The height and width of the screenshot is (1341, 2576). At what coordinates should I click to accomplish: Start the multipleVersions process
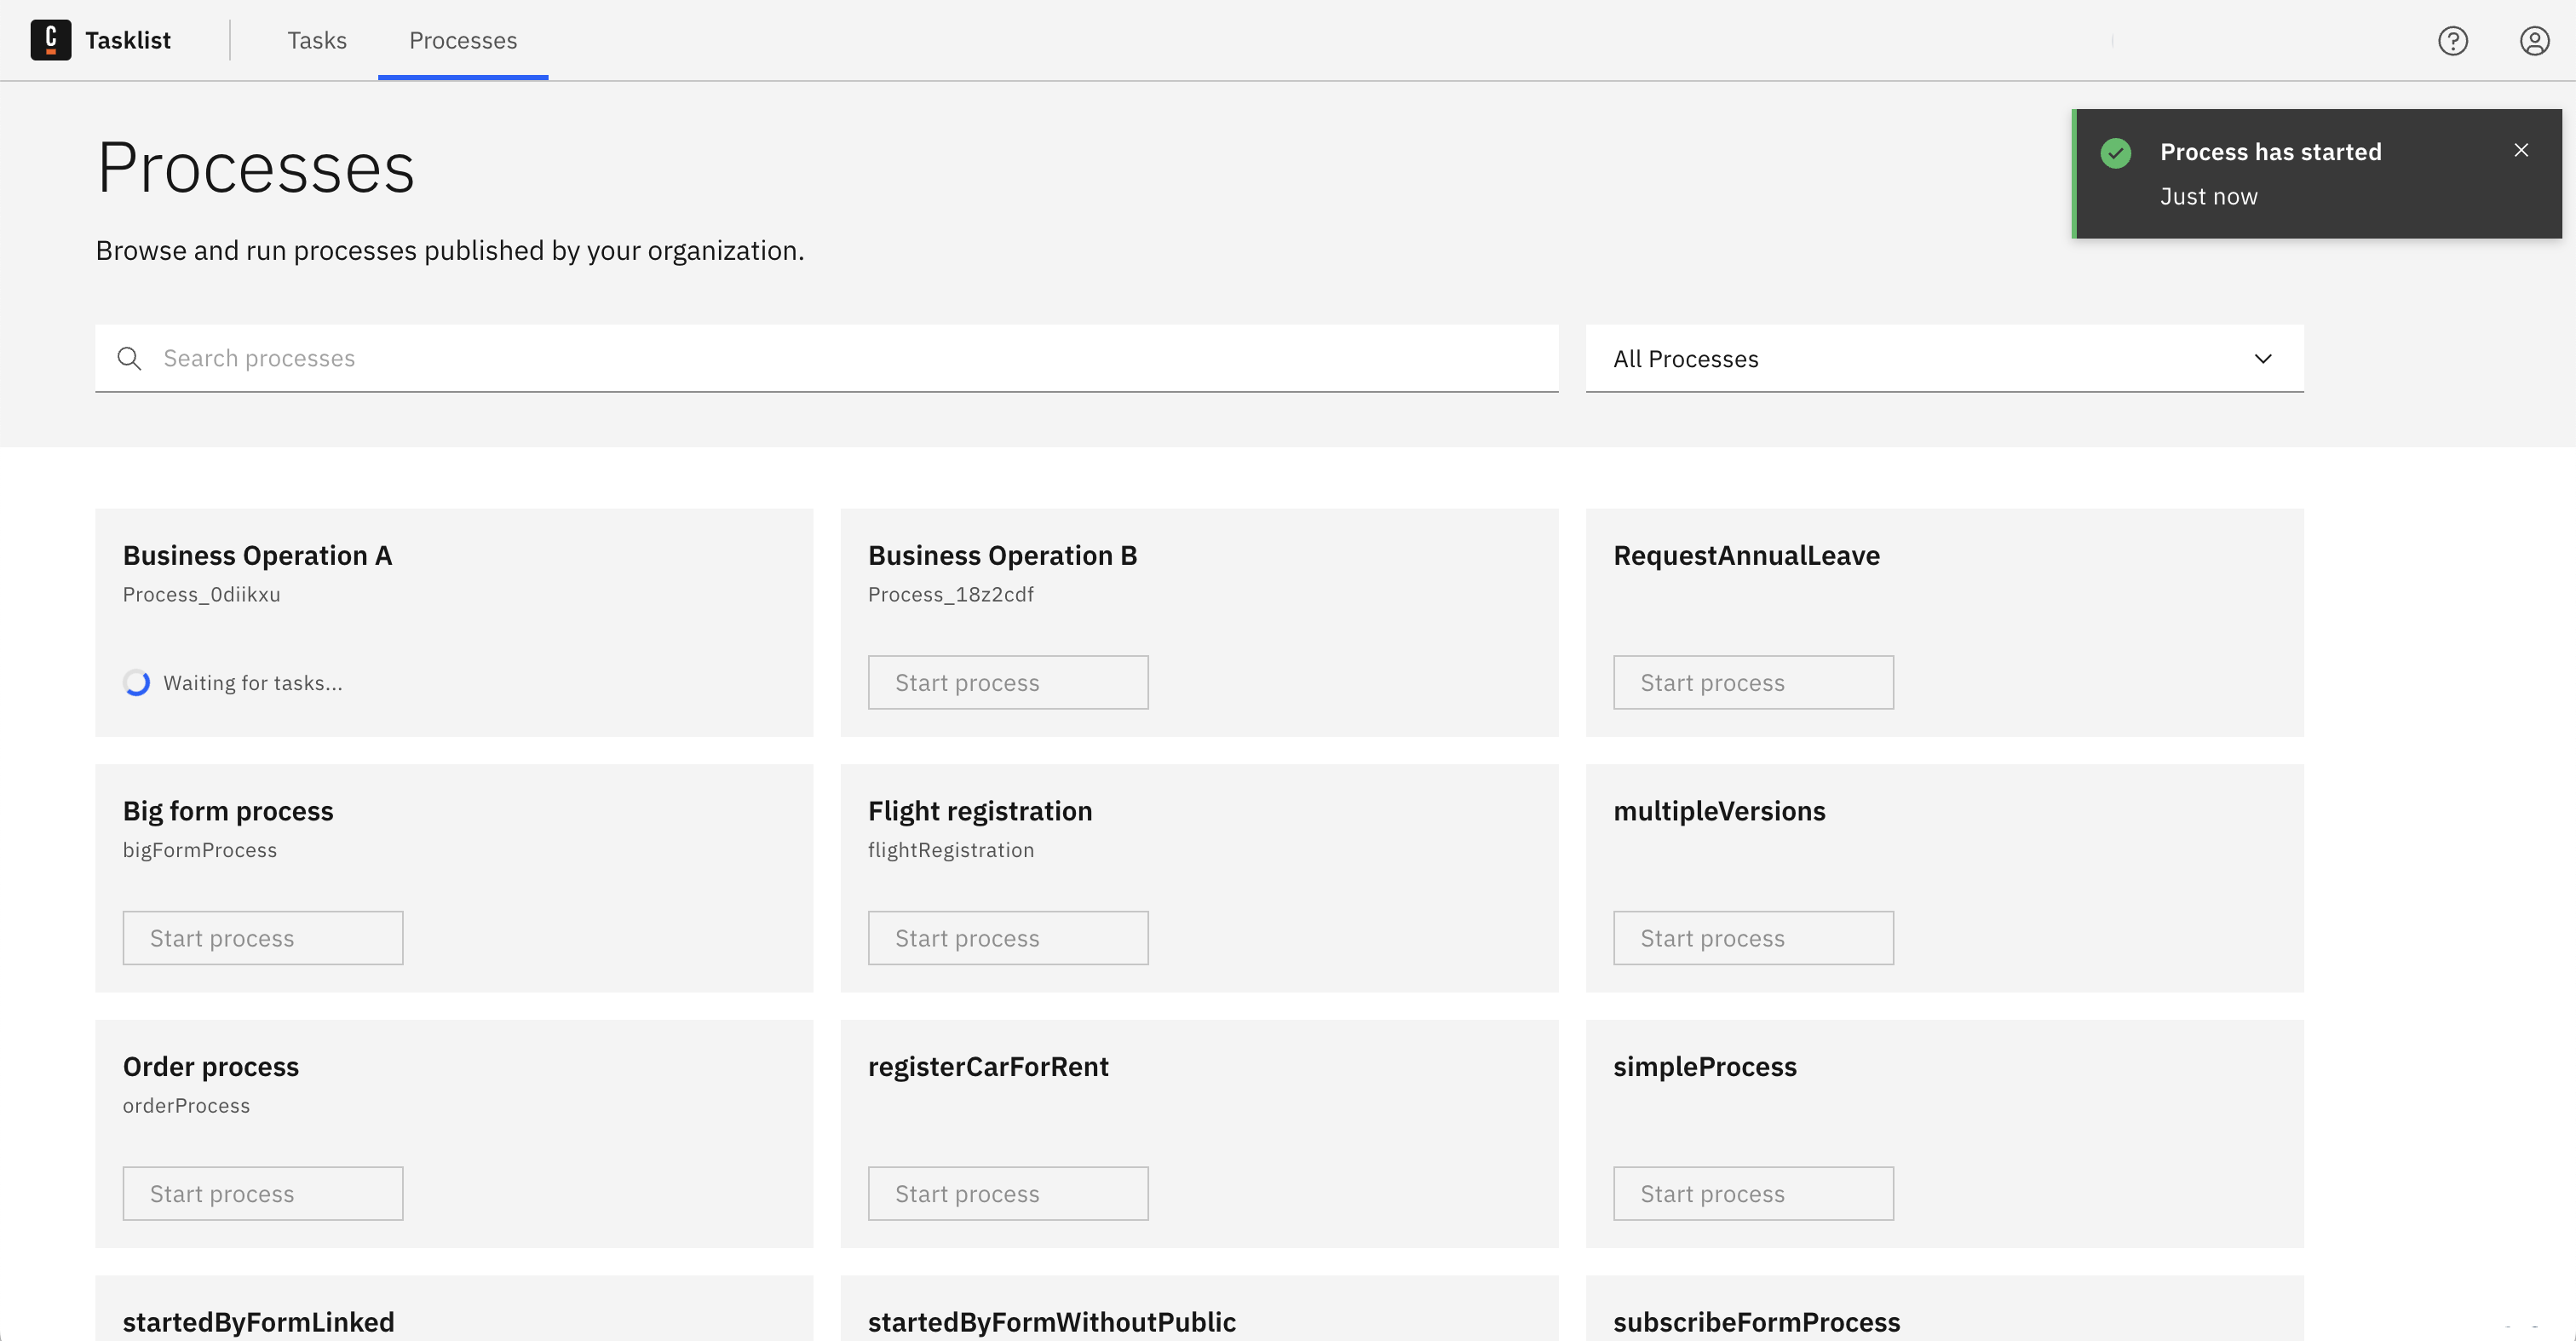(x=1753, y=937)
